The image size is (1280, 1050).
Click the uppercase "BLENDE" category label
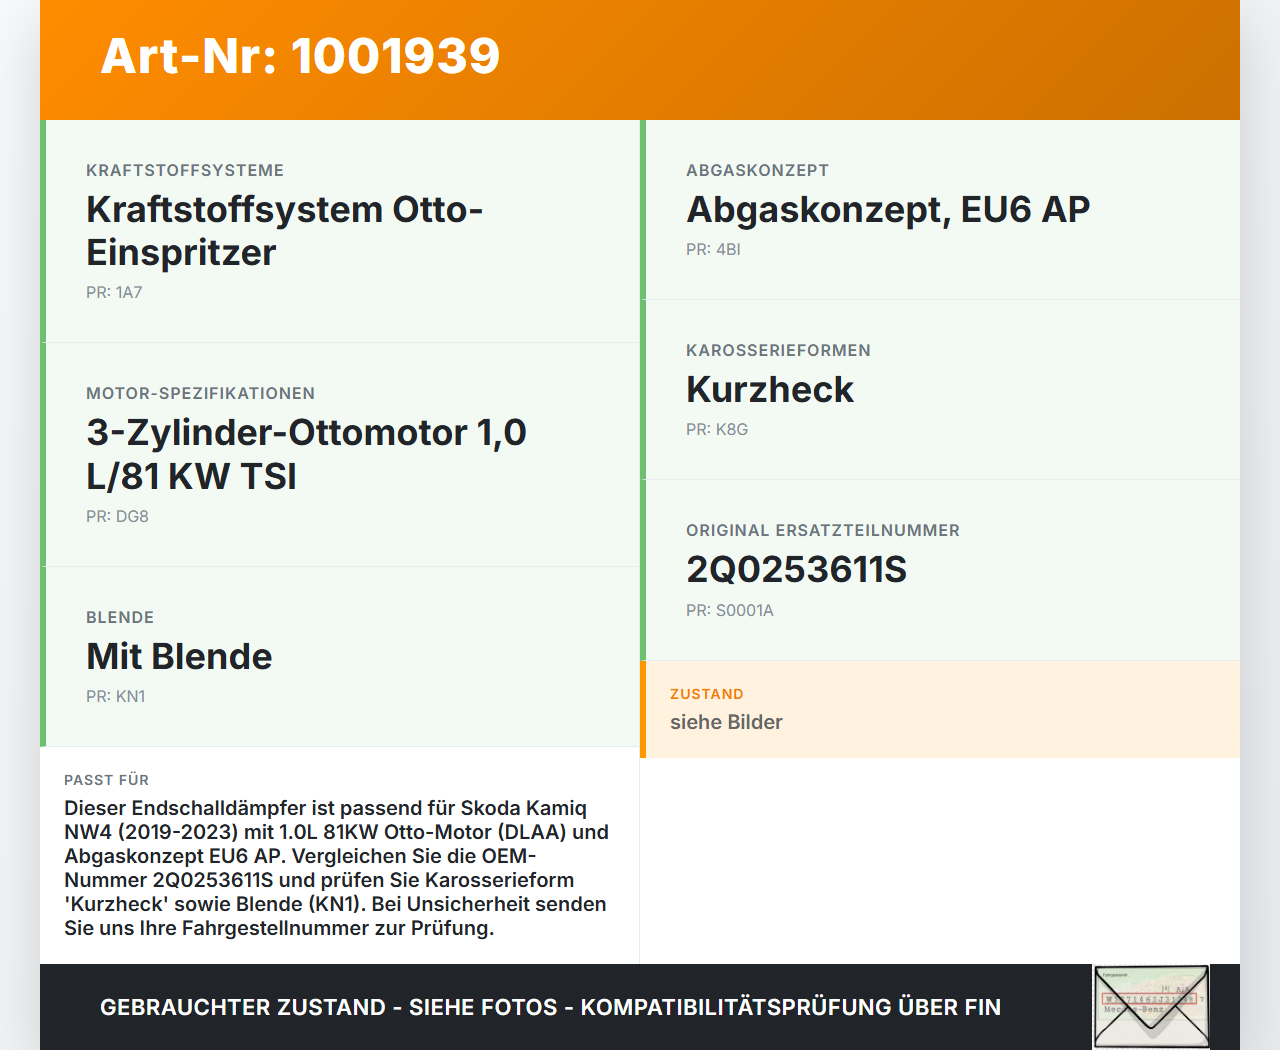(x=120, y=617)
